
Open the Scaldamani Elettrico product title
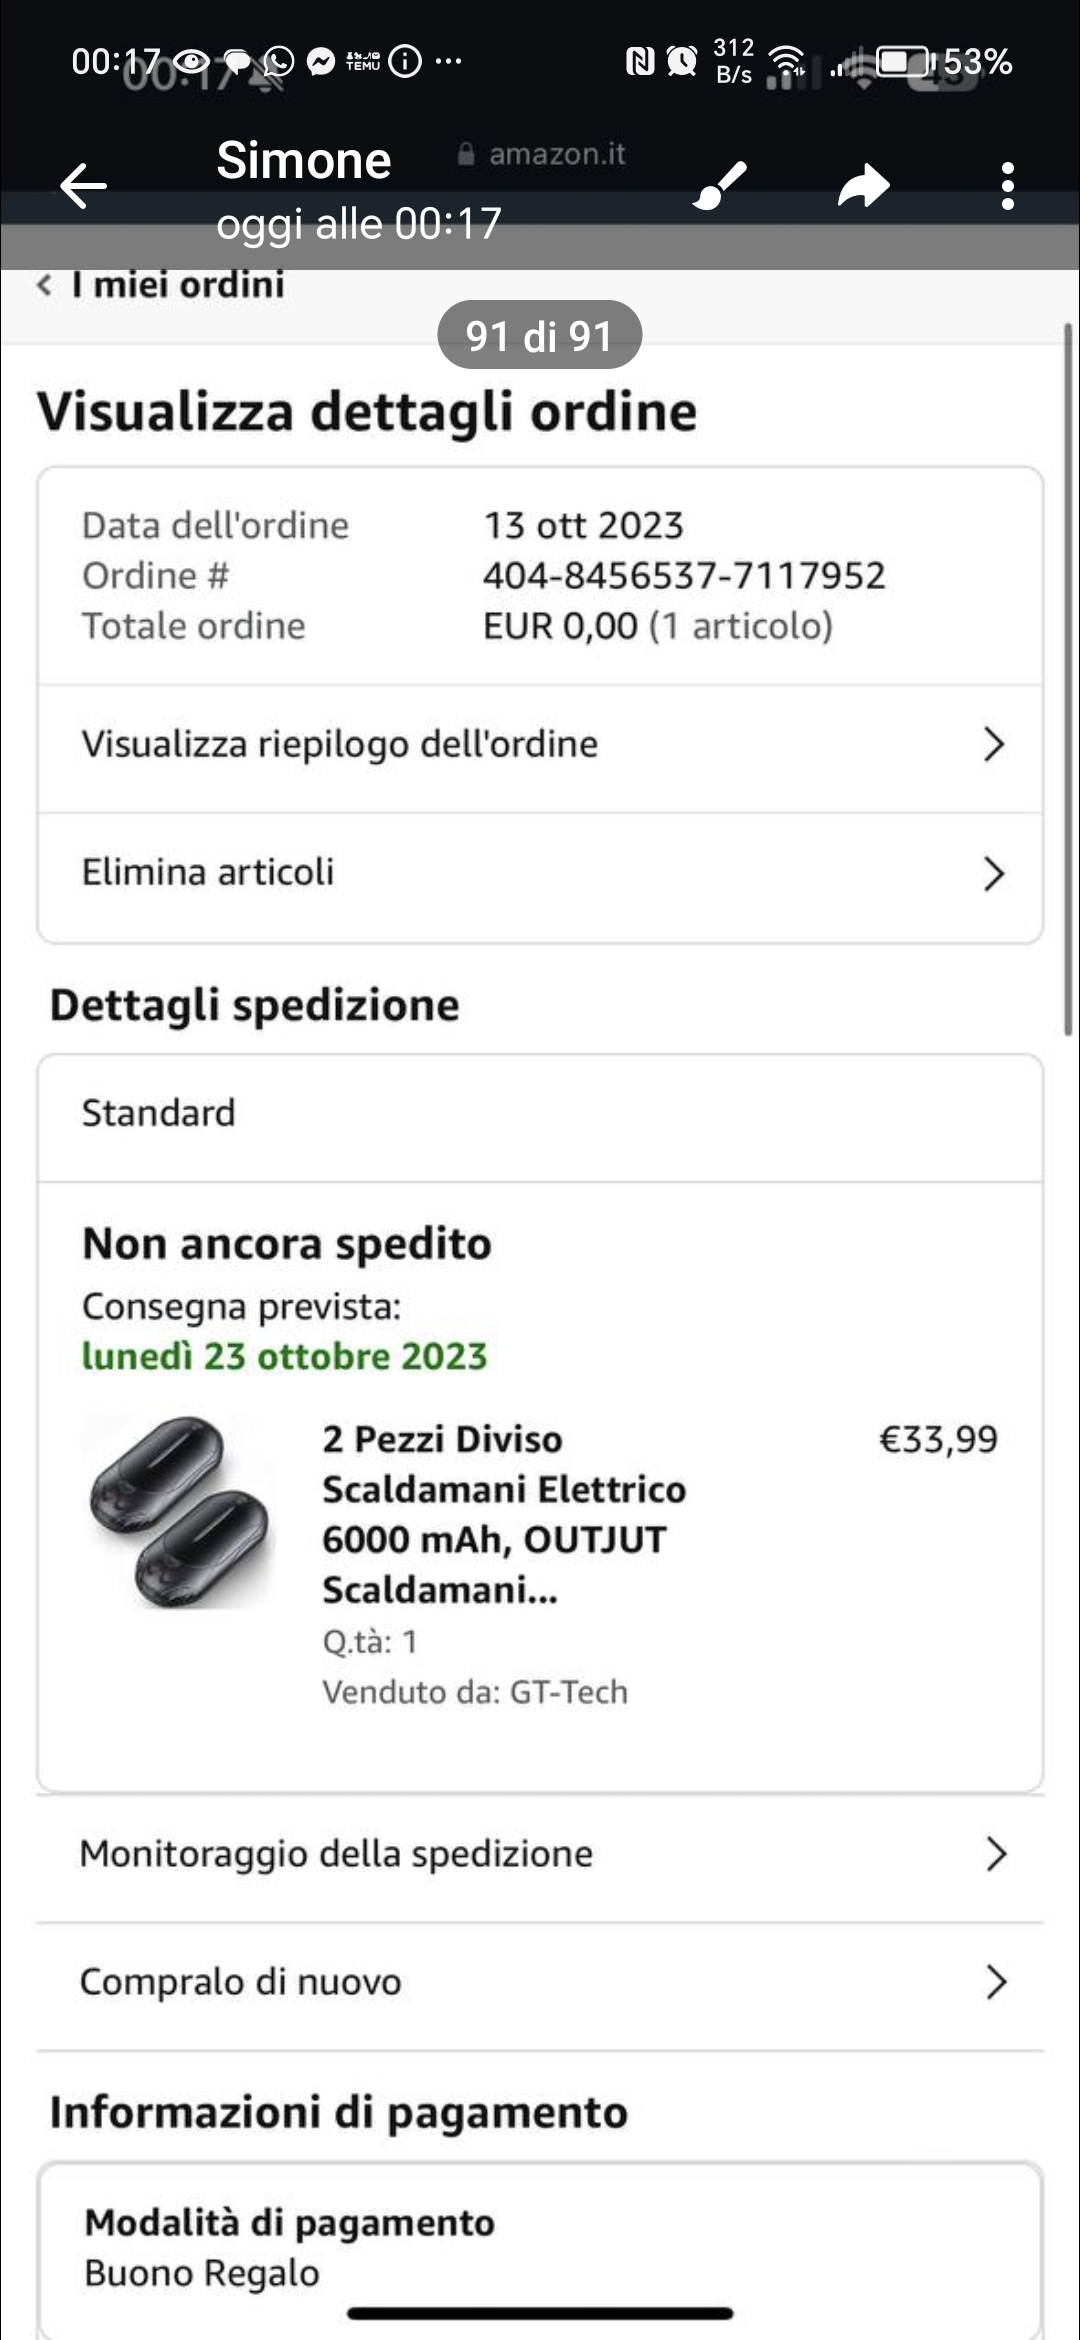click(x=503, y=1513)
